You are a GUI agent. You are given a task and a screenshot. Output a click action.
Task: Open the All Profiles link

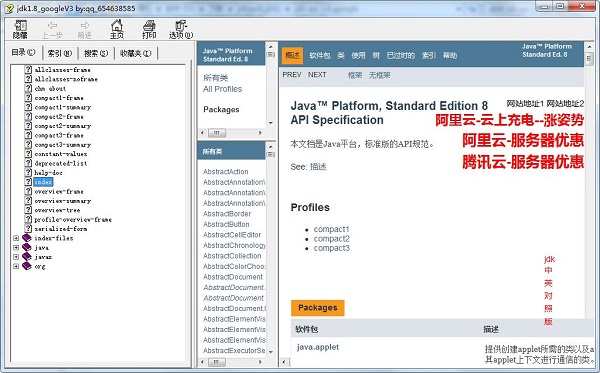(x=223, y=89)
